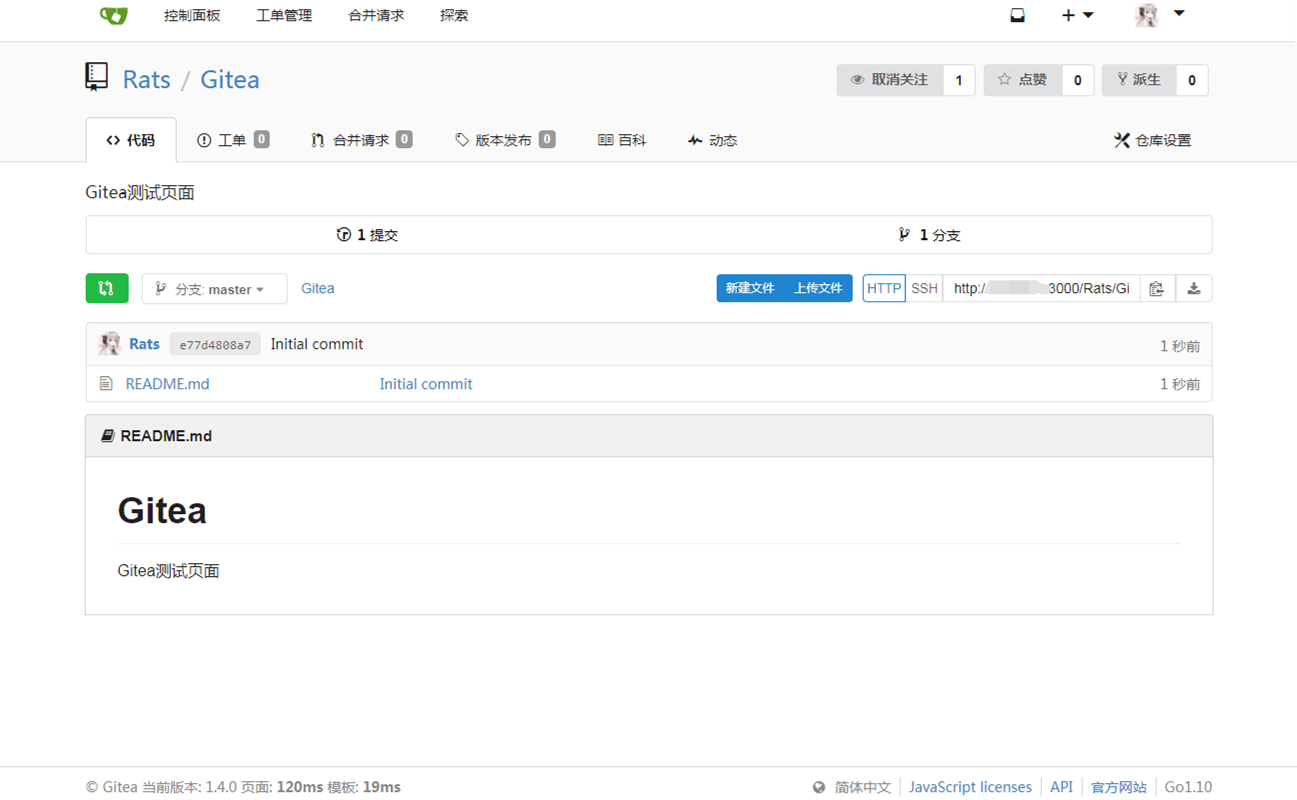This screenshot has width=1297, height=800.
Task: Click the Gitea breadcrumb path link
Action: click(318, 288)
